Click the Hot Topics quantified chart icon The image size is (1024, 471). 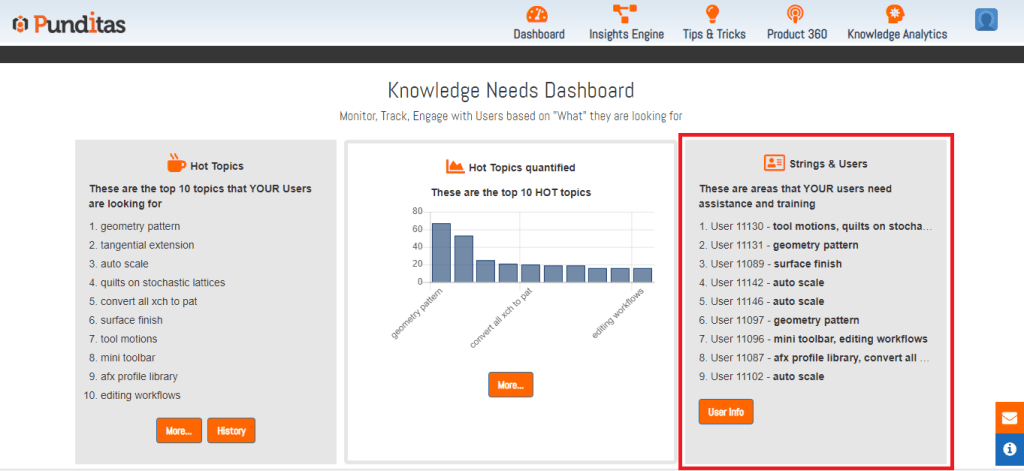pos(455,167)
